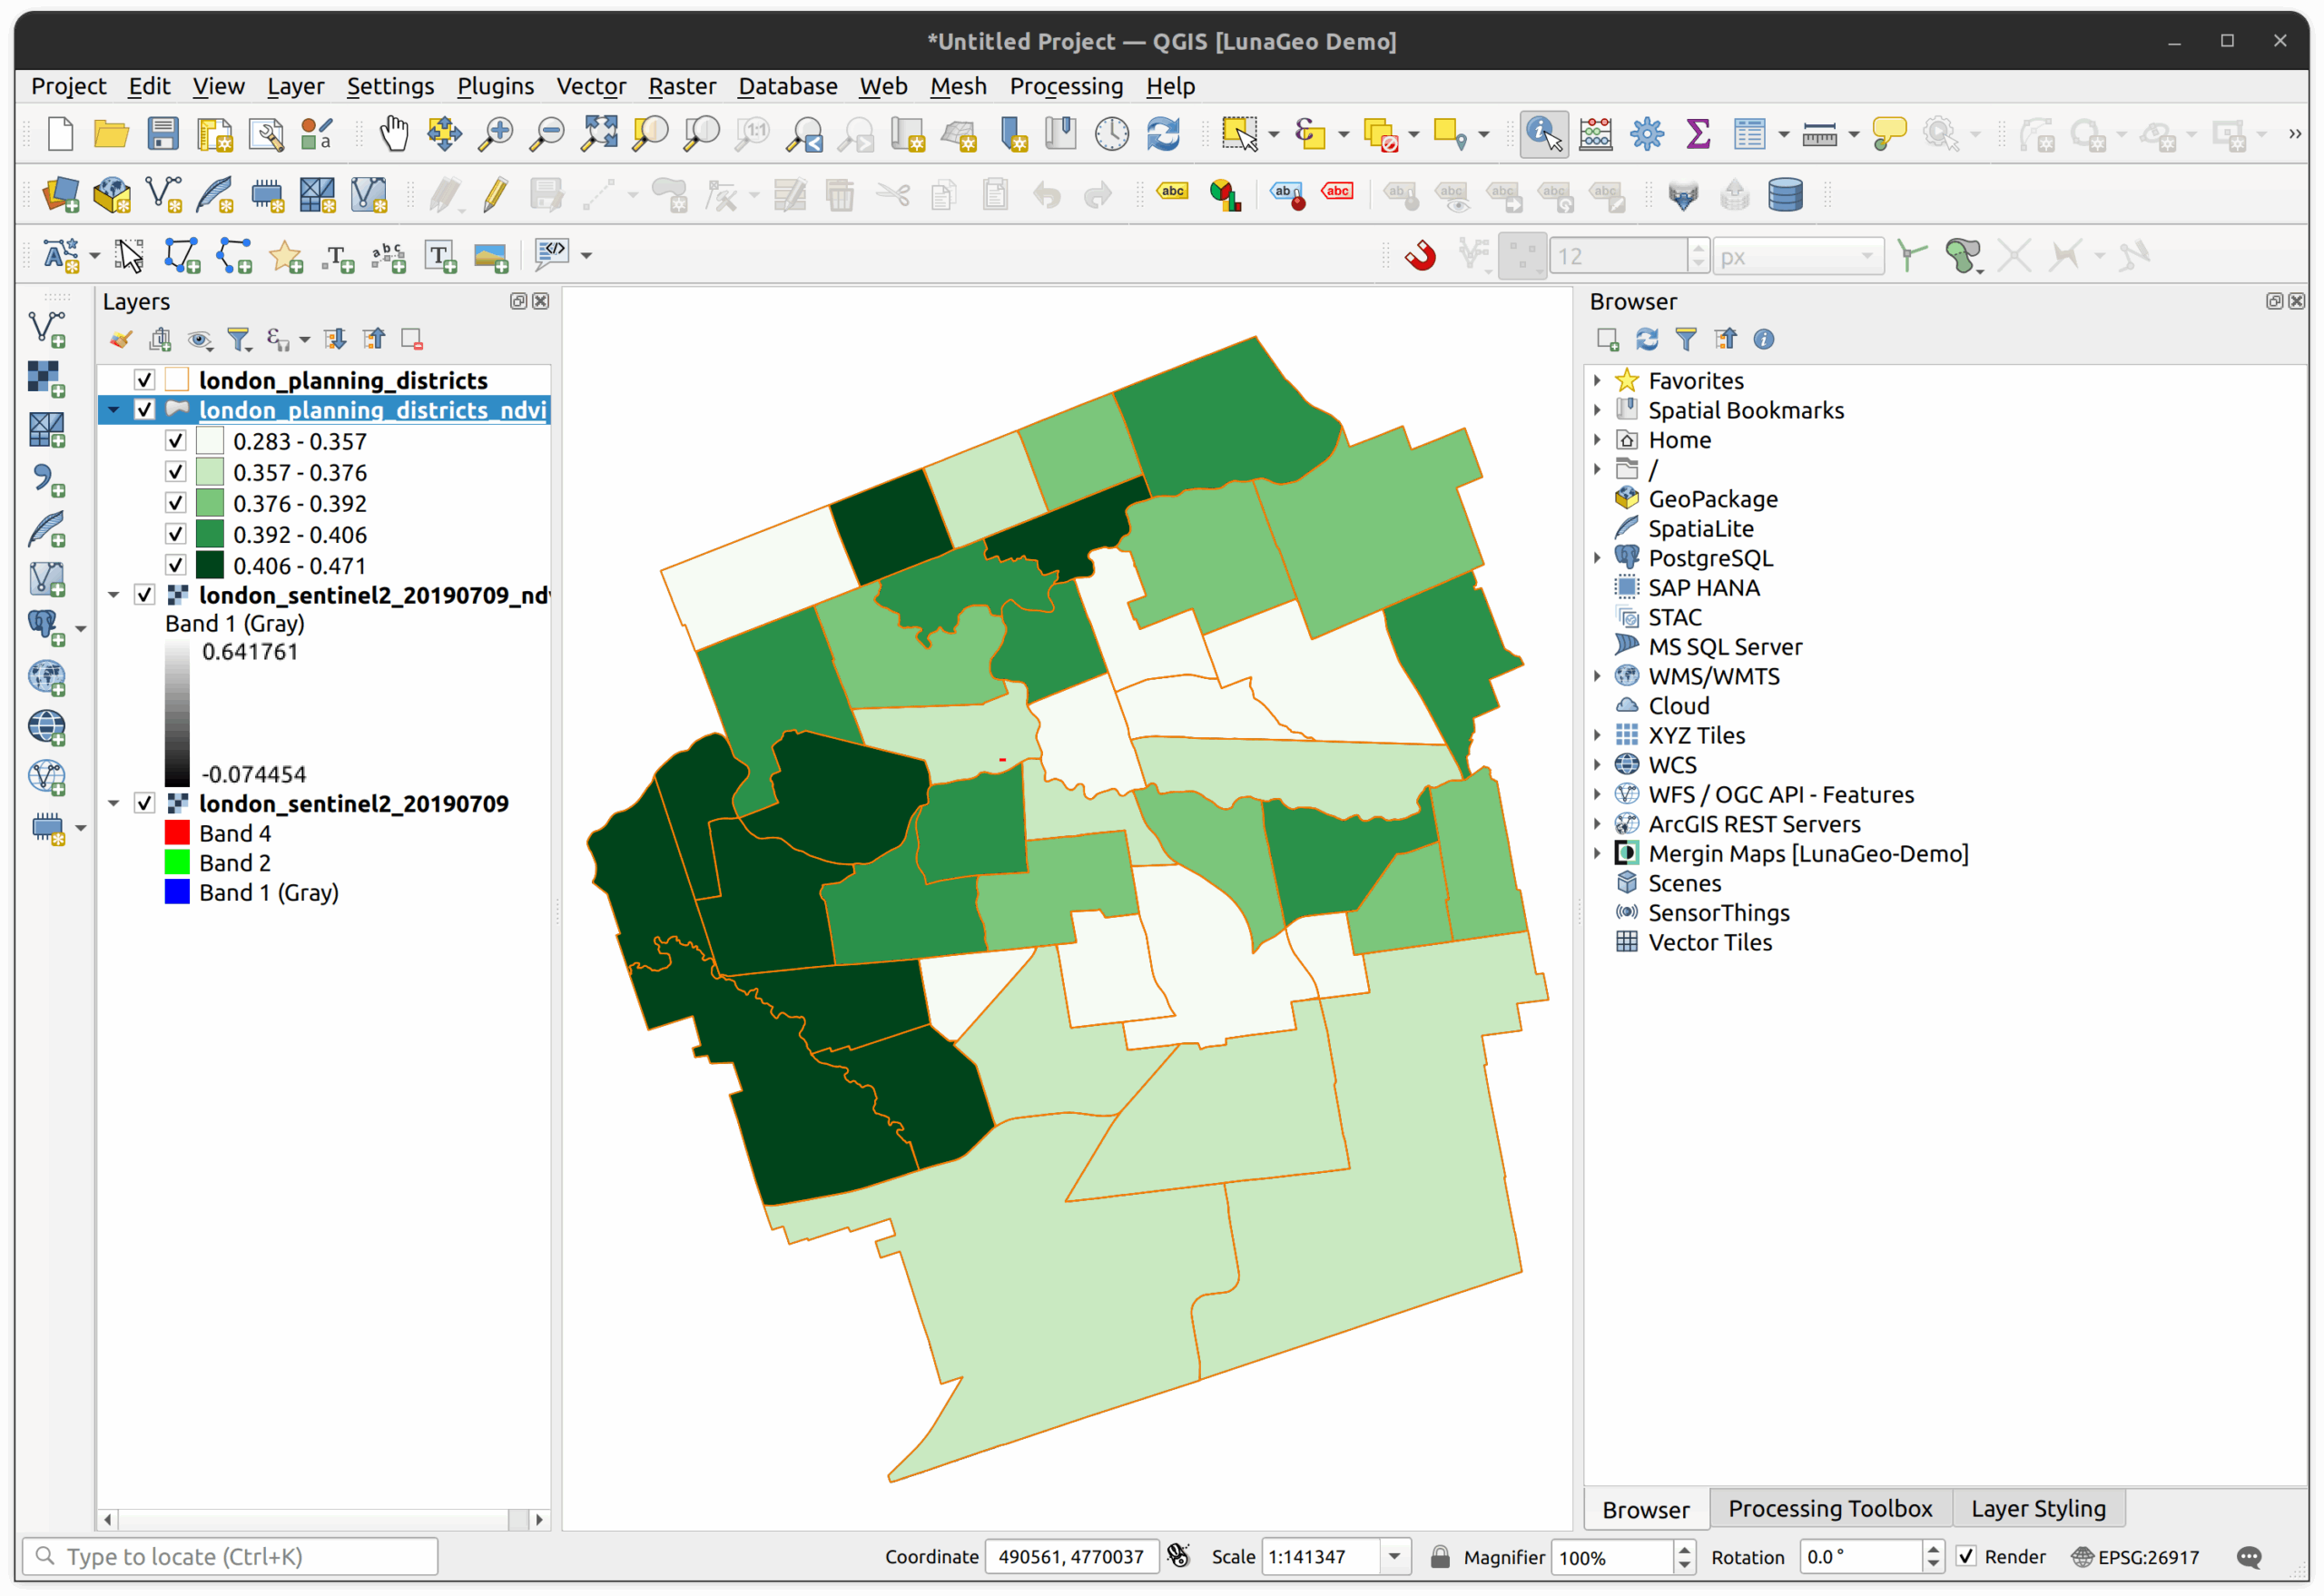Switch to the Processing Toolbox tab
This screenshot has height=1596, width=2324.
point(1829,1508)
